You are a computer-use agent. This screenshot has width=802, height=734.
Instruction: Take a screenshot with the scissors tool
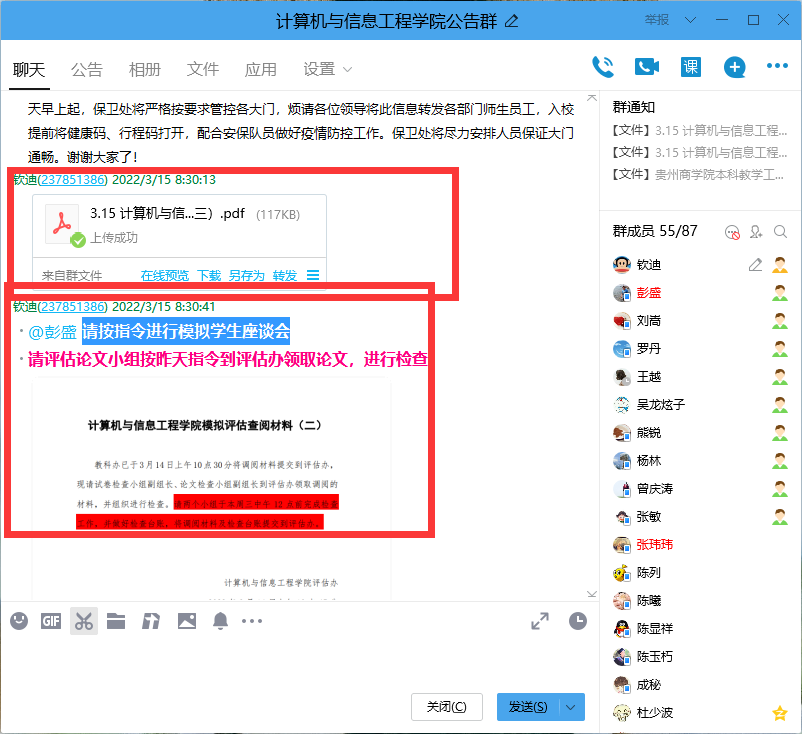point(83,621)
